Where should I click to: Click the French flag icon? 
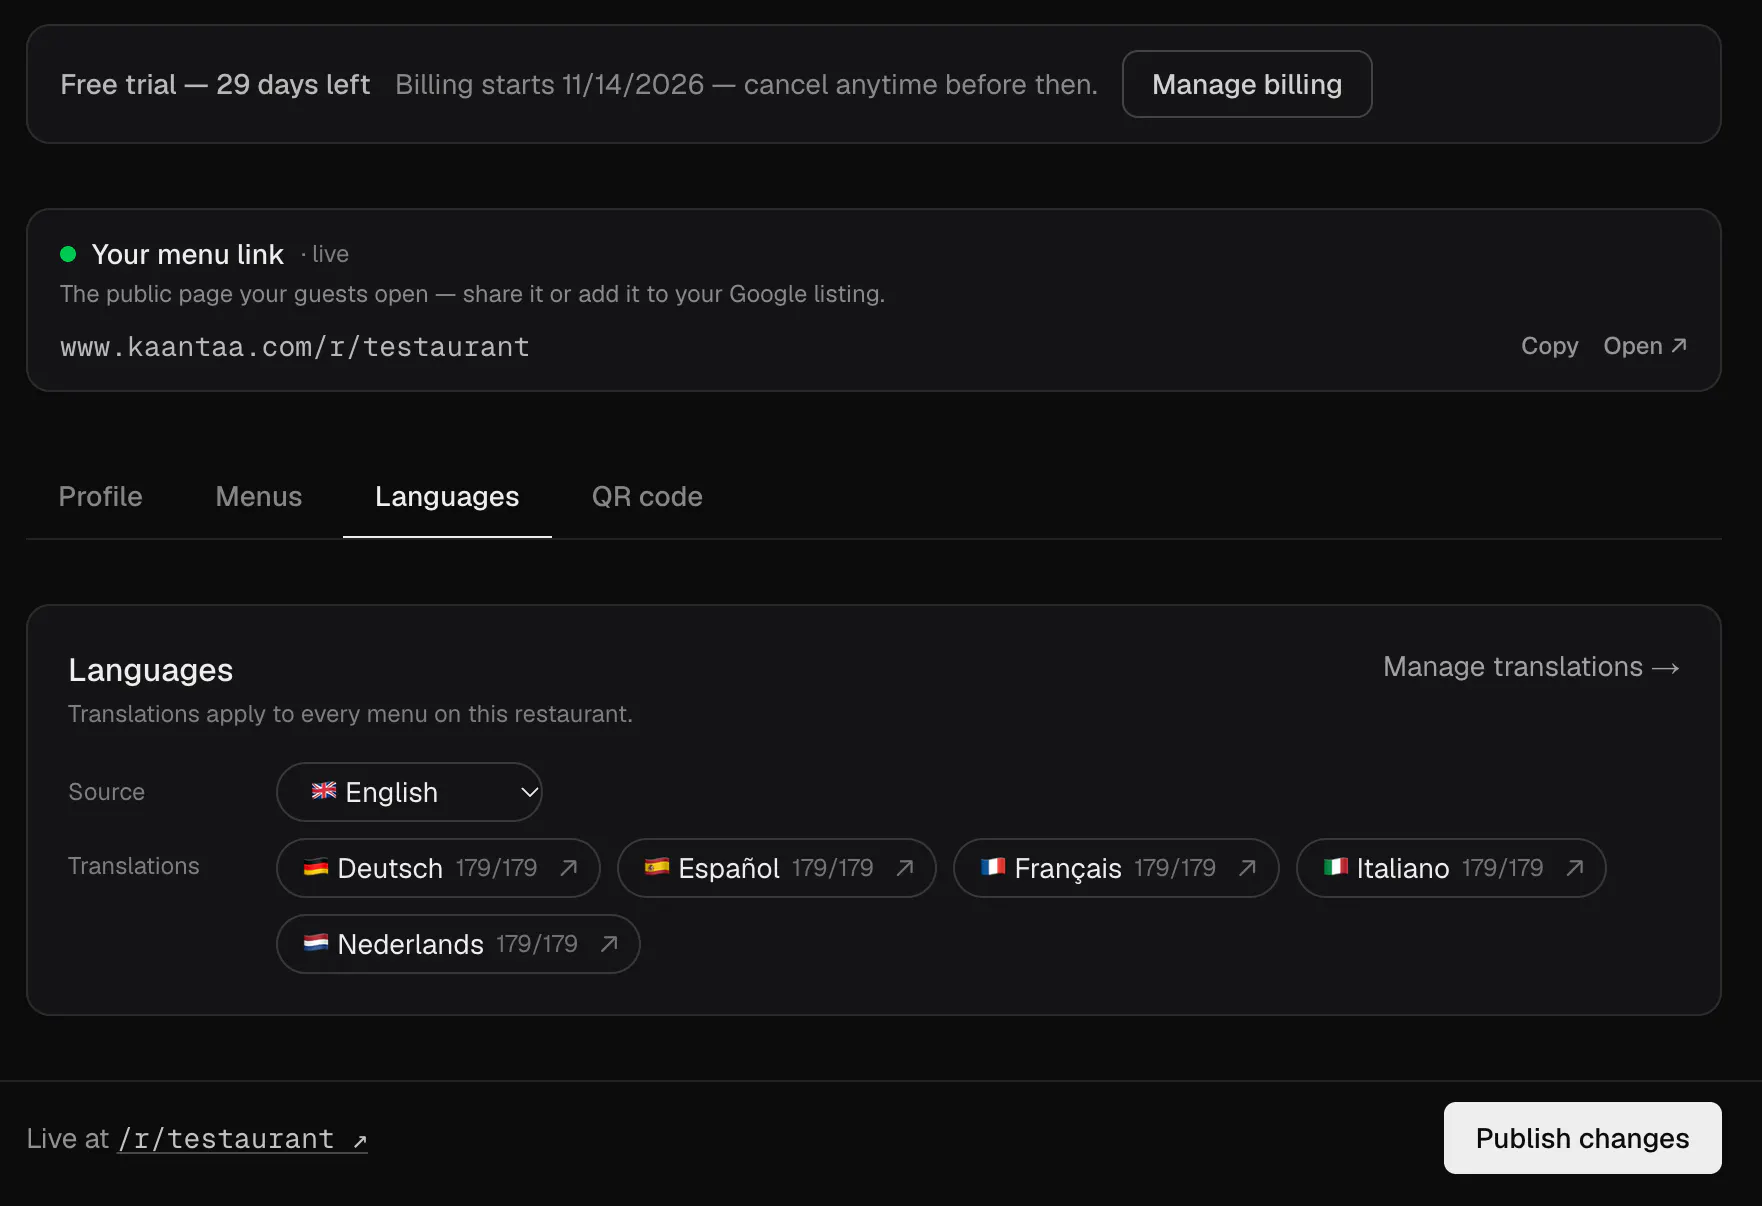(x=993, y=867)
